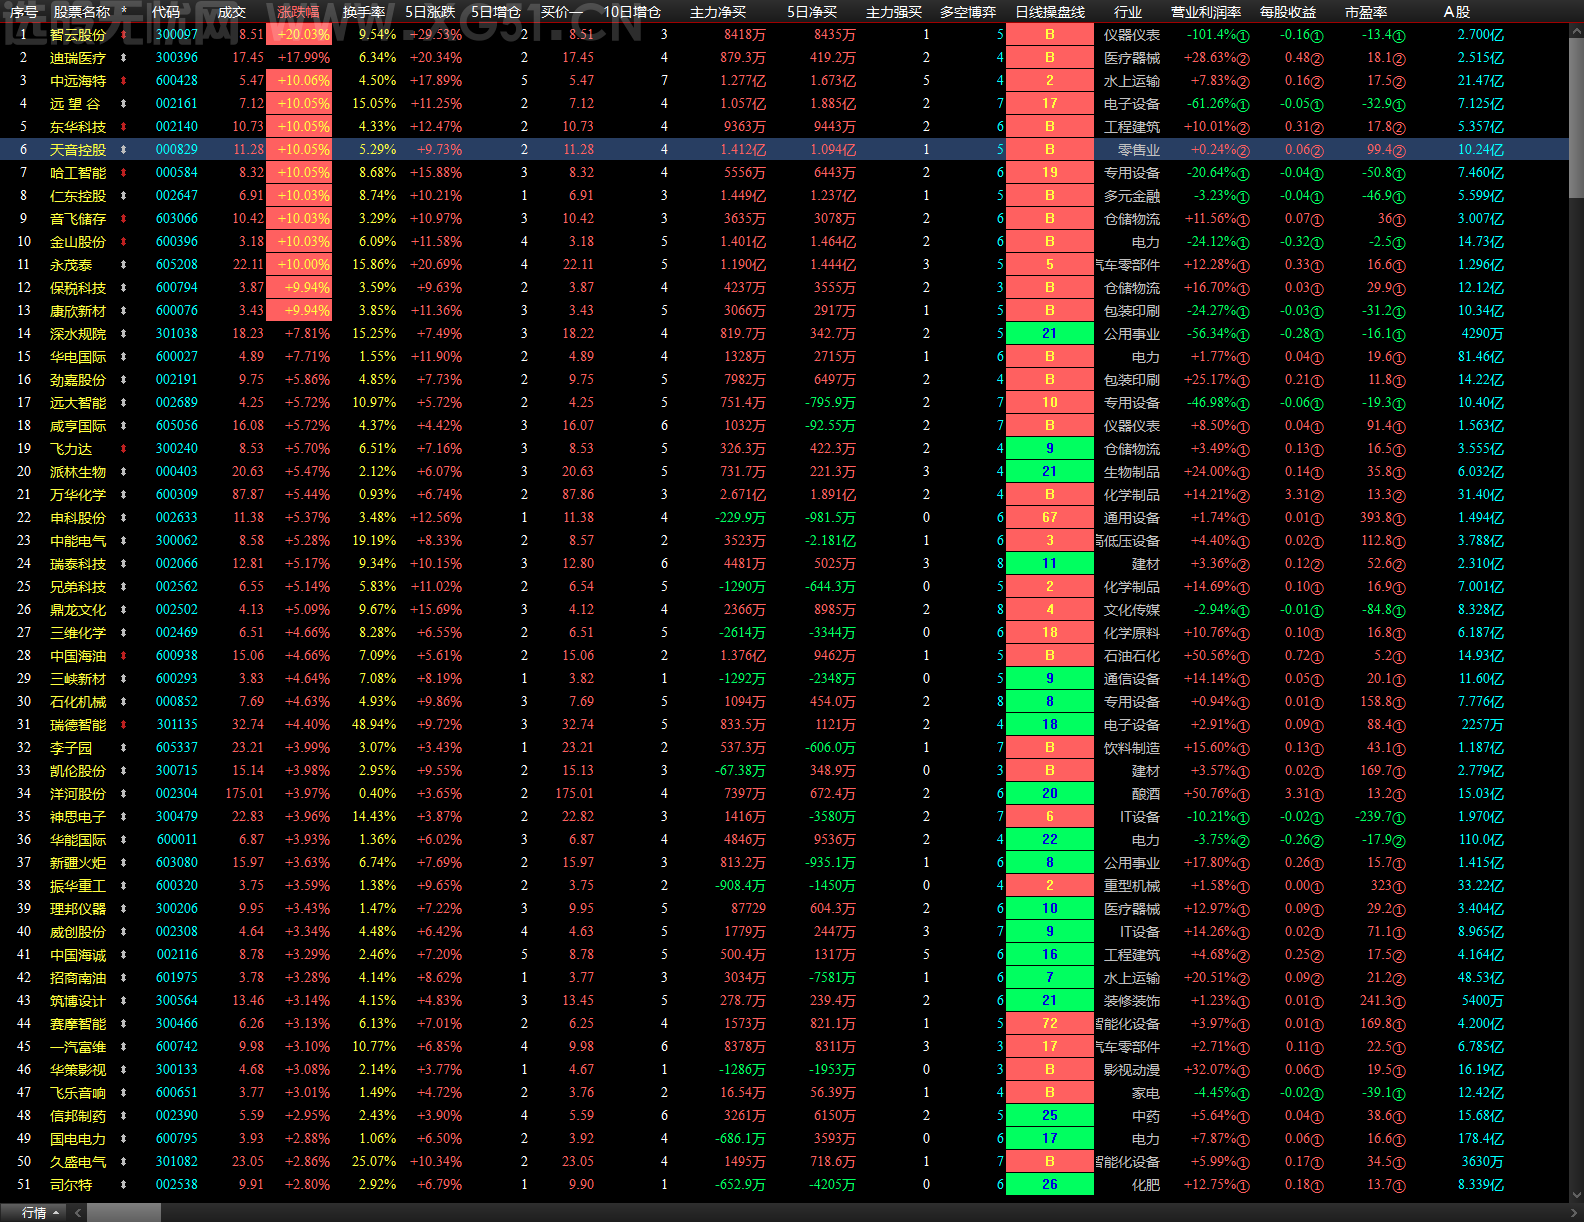This screenshot has height=1222, width=1584.
Task: Click stock code 301082
Action: click(177, 1162)
